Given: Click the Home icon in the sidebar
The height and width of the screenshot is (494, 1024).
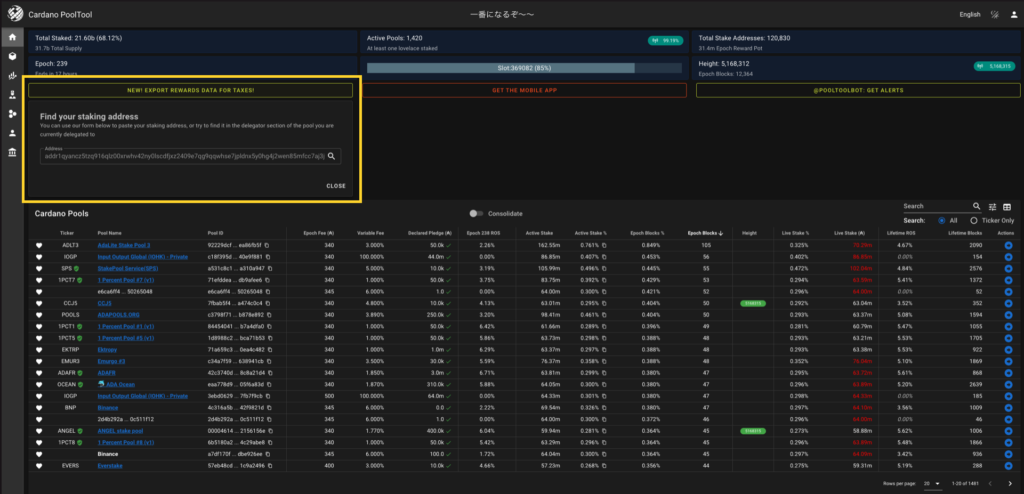Looking at the screenshot, I should coord(12,38).
